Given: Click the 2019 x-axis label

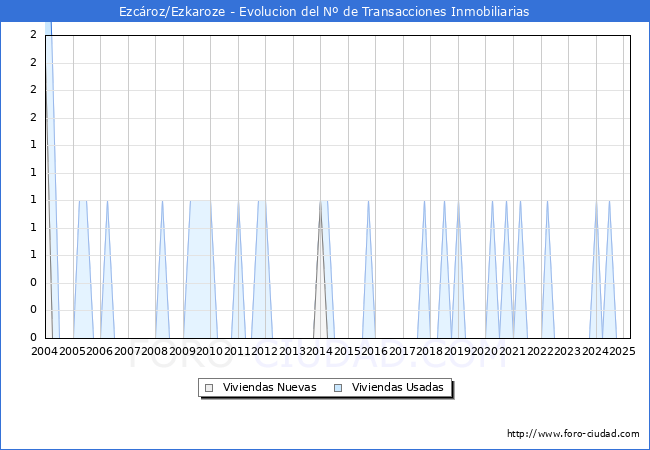Looking at the screenshot, I should pyautogui.click(x=457, y=351).
